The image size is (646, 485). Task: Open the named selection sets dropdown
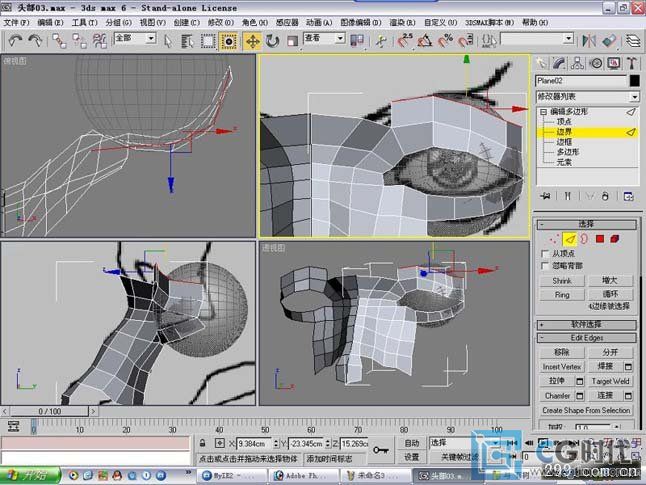(x=537, y=39)
